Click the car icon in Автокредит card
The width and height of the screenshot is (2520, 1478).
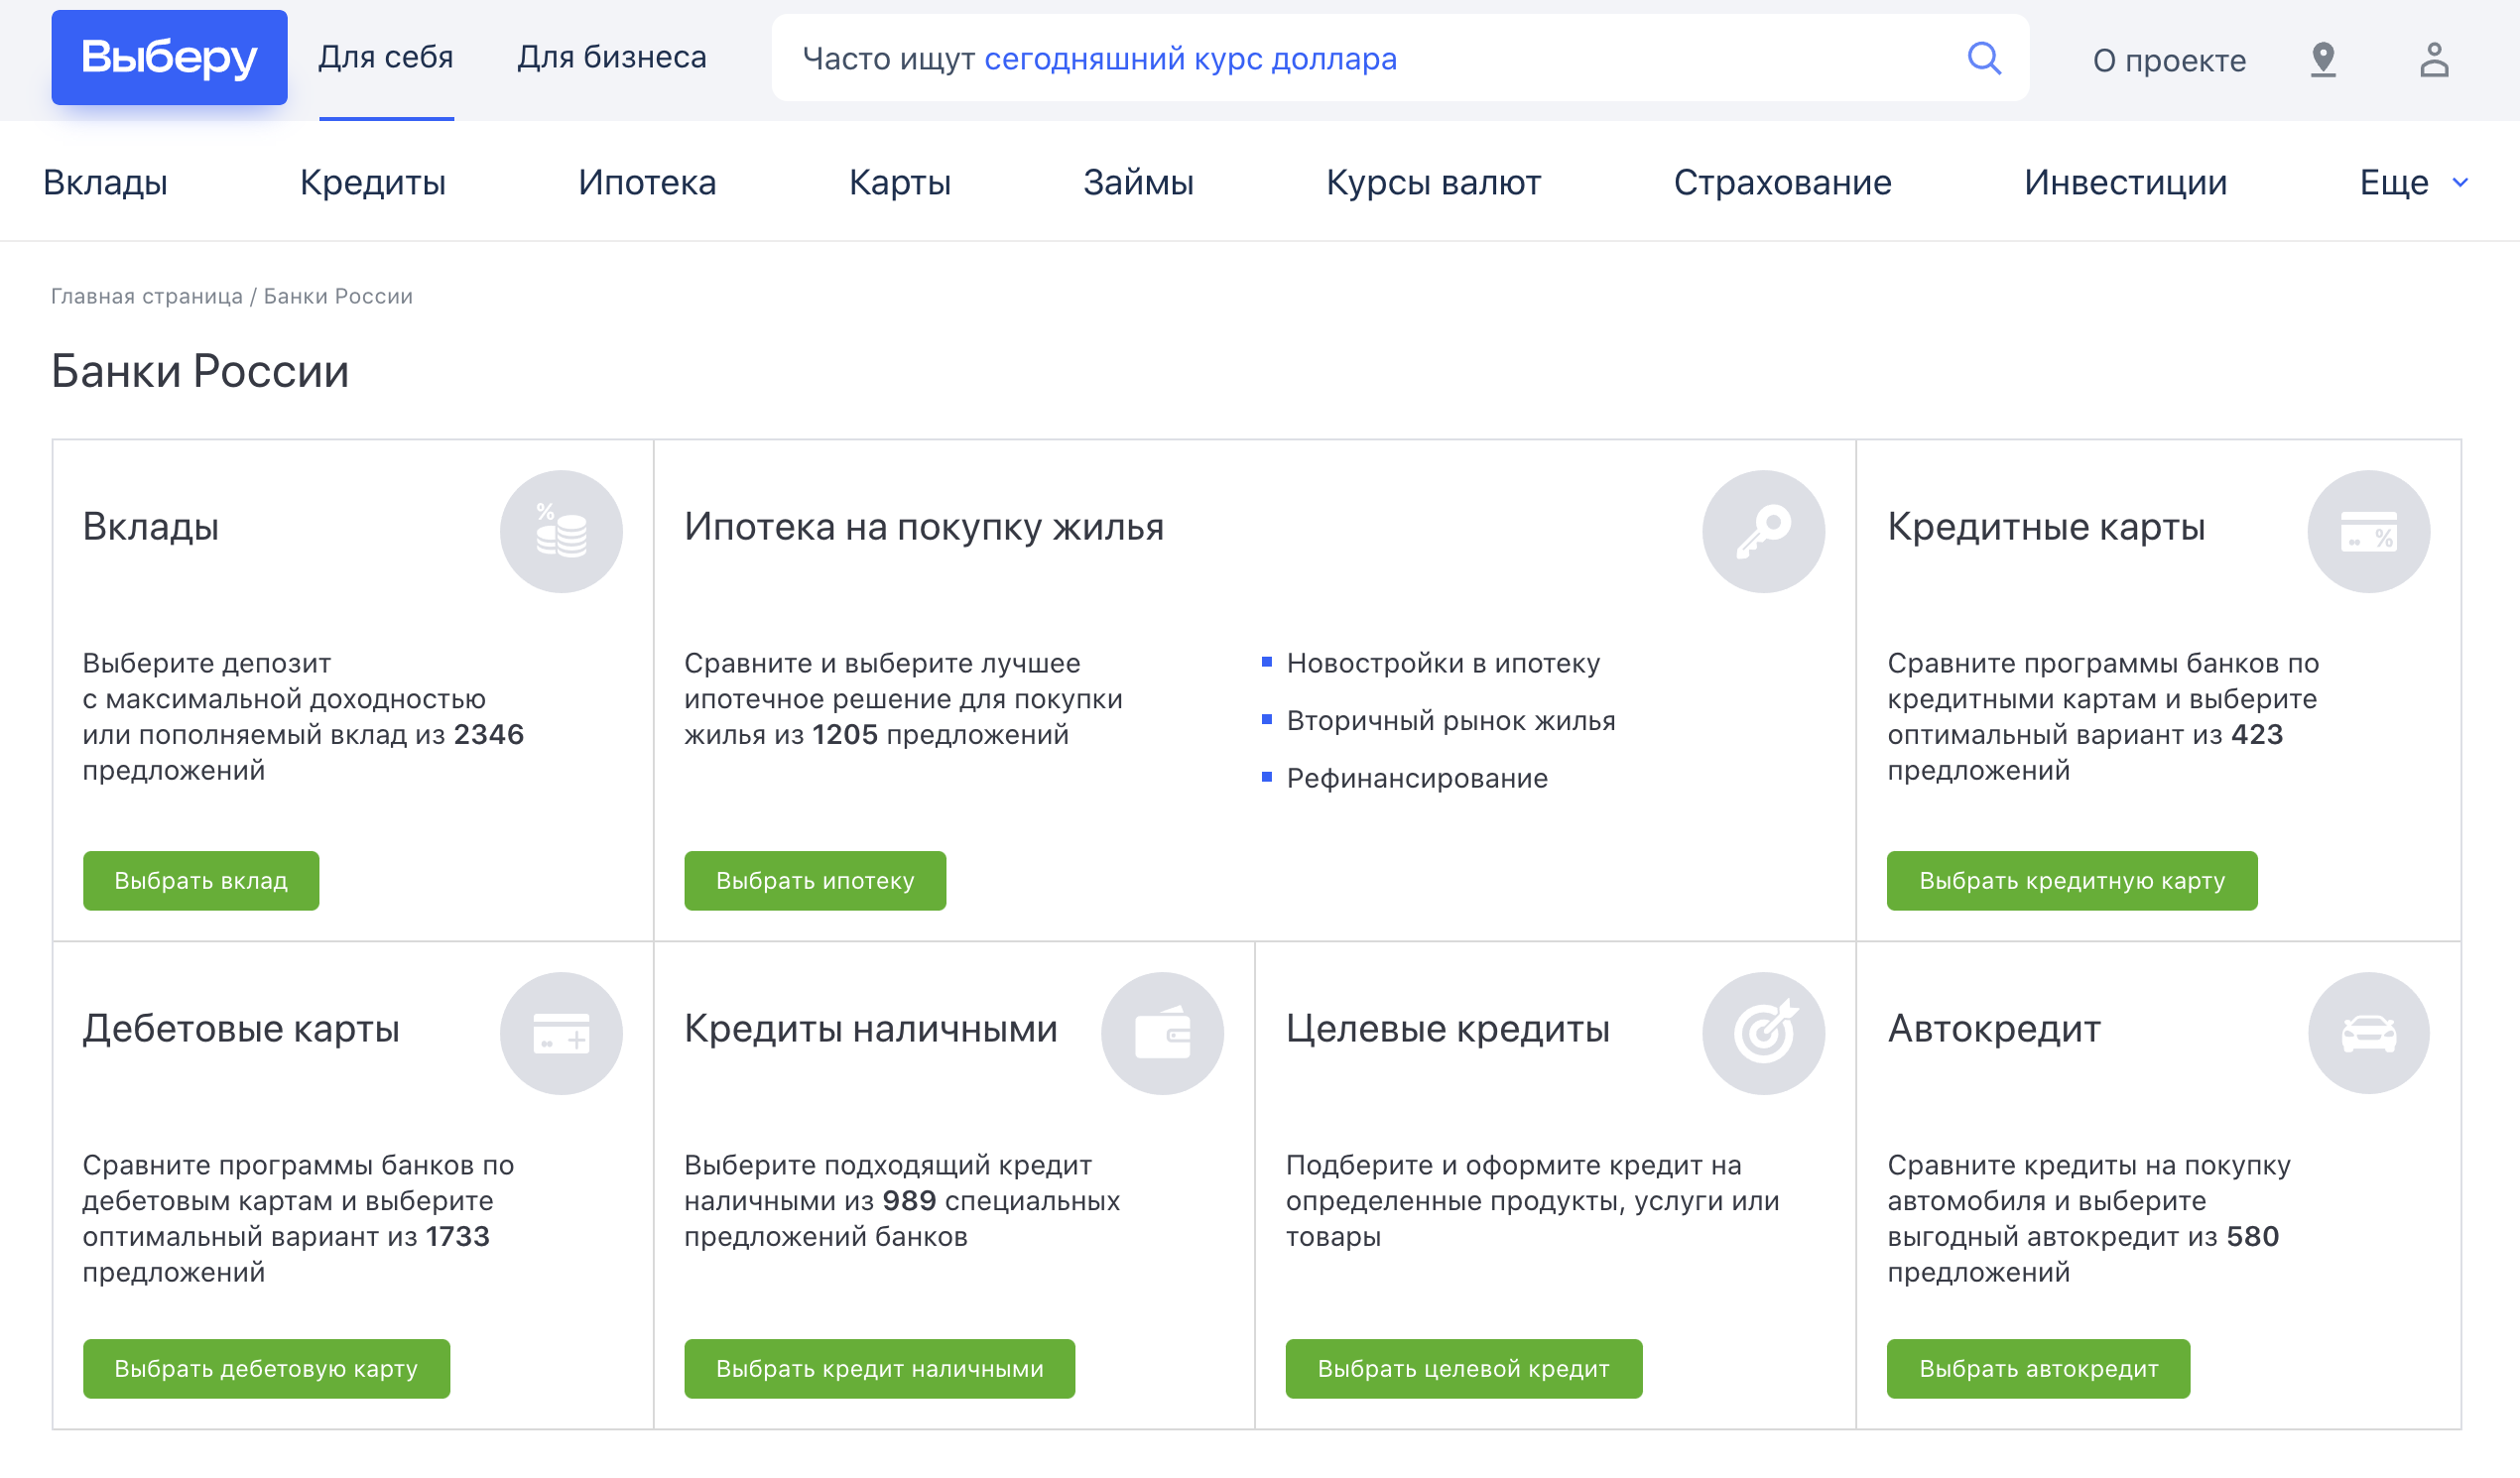pos(2367,1032)
